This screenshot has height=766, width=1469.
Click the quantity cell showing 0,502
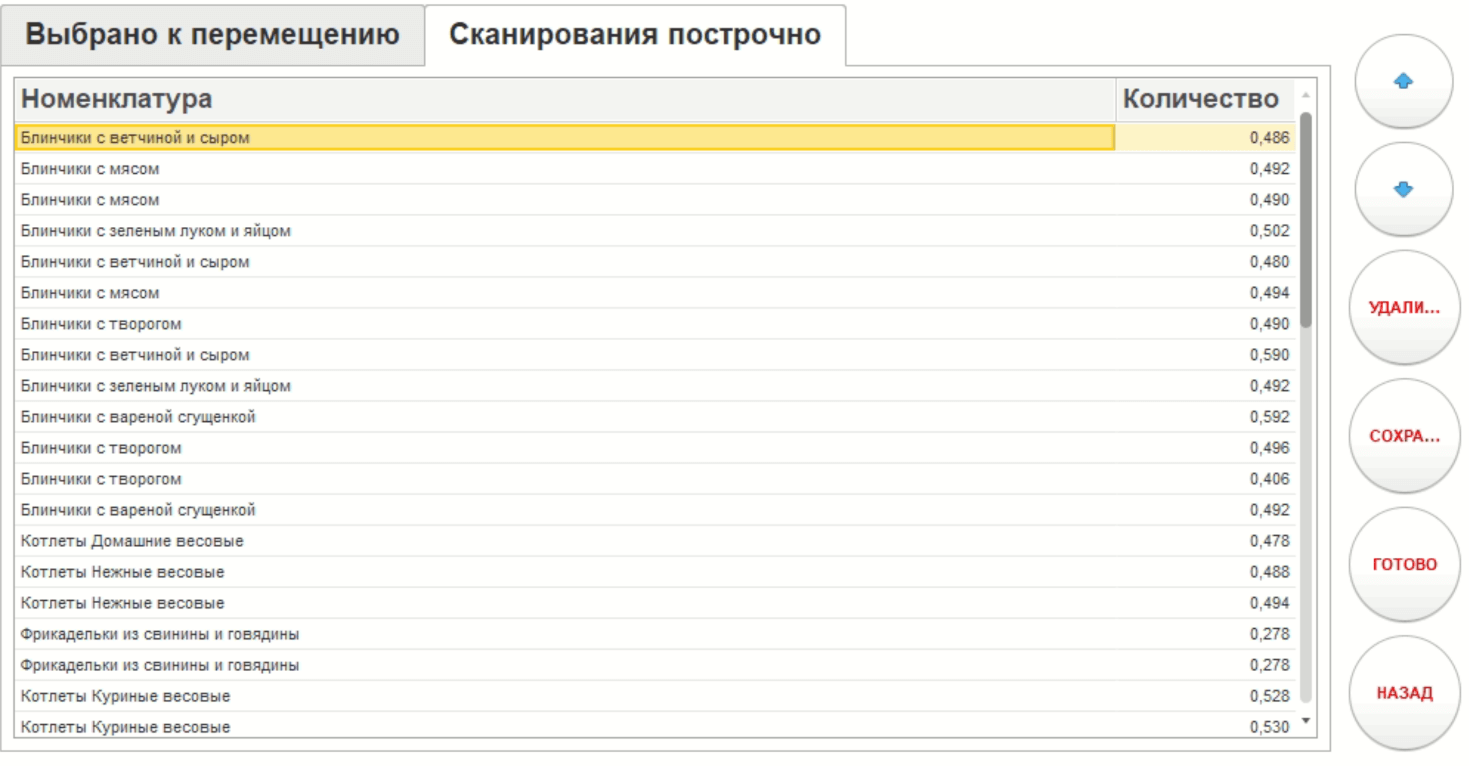[x=1205, y=231]
